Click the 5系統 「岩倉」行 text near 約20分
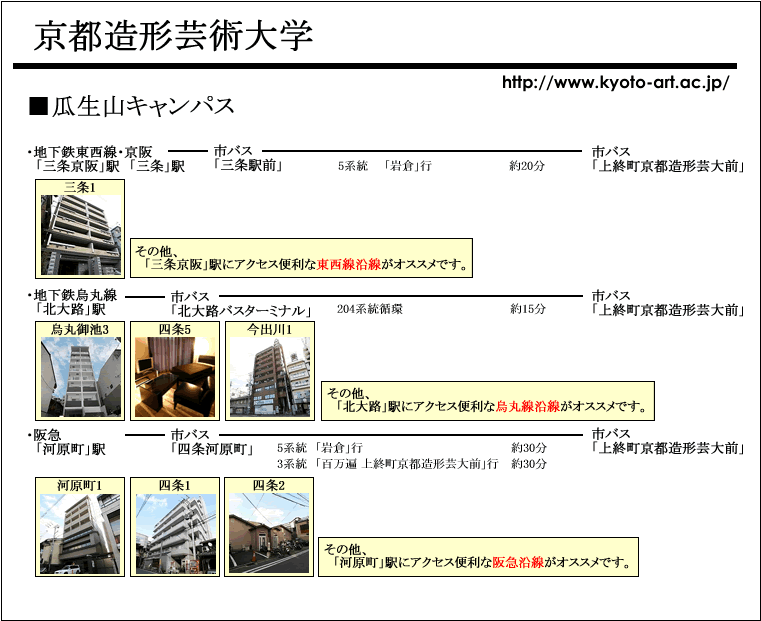The width and height of the screenshot is (761, 621). click(385, 166)
